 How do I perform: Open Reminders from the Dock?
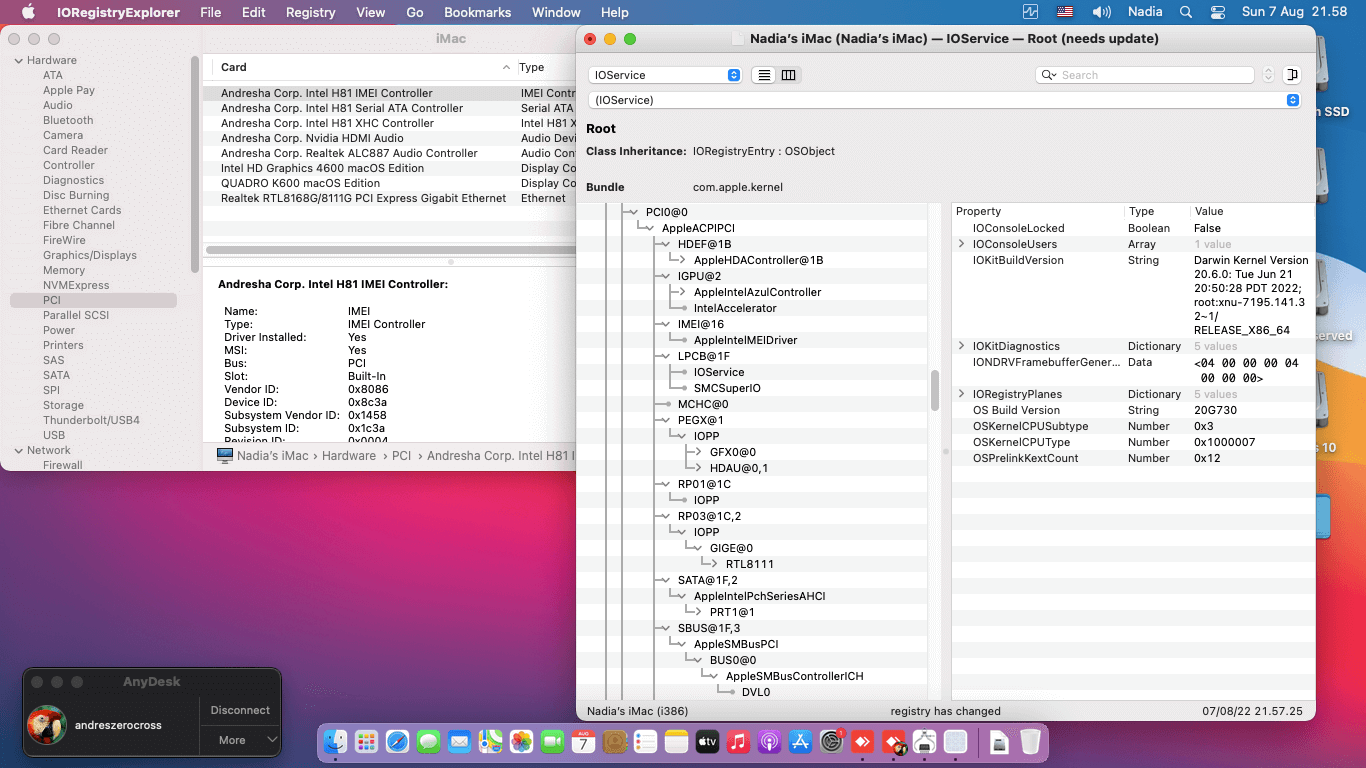[x=645, y=742]
